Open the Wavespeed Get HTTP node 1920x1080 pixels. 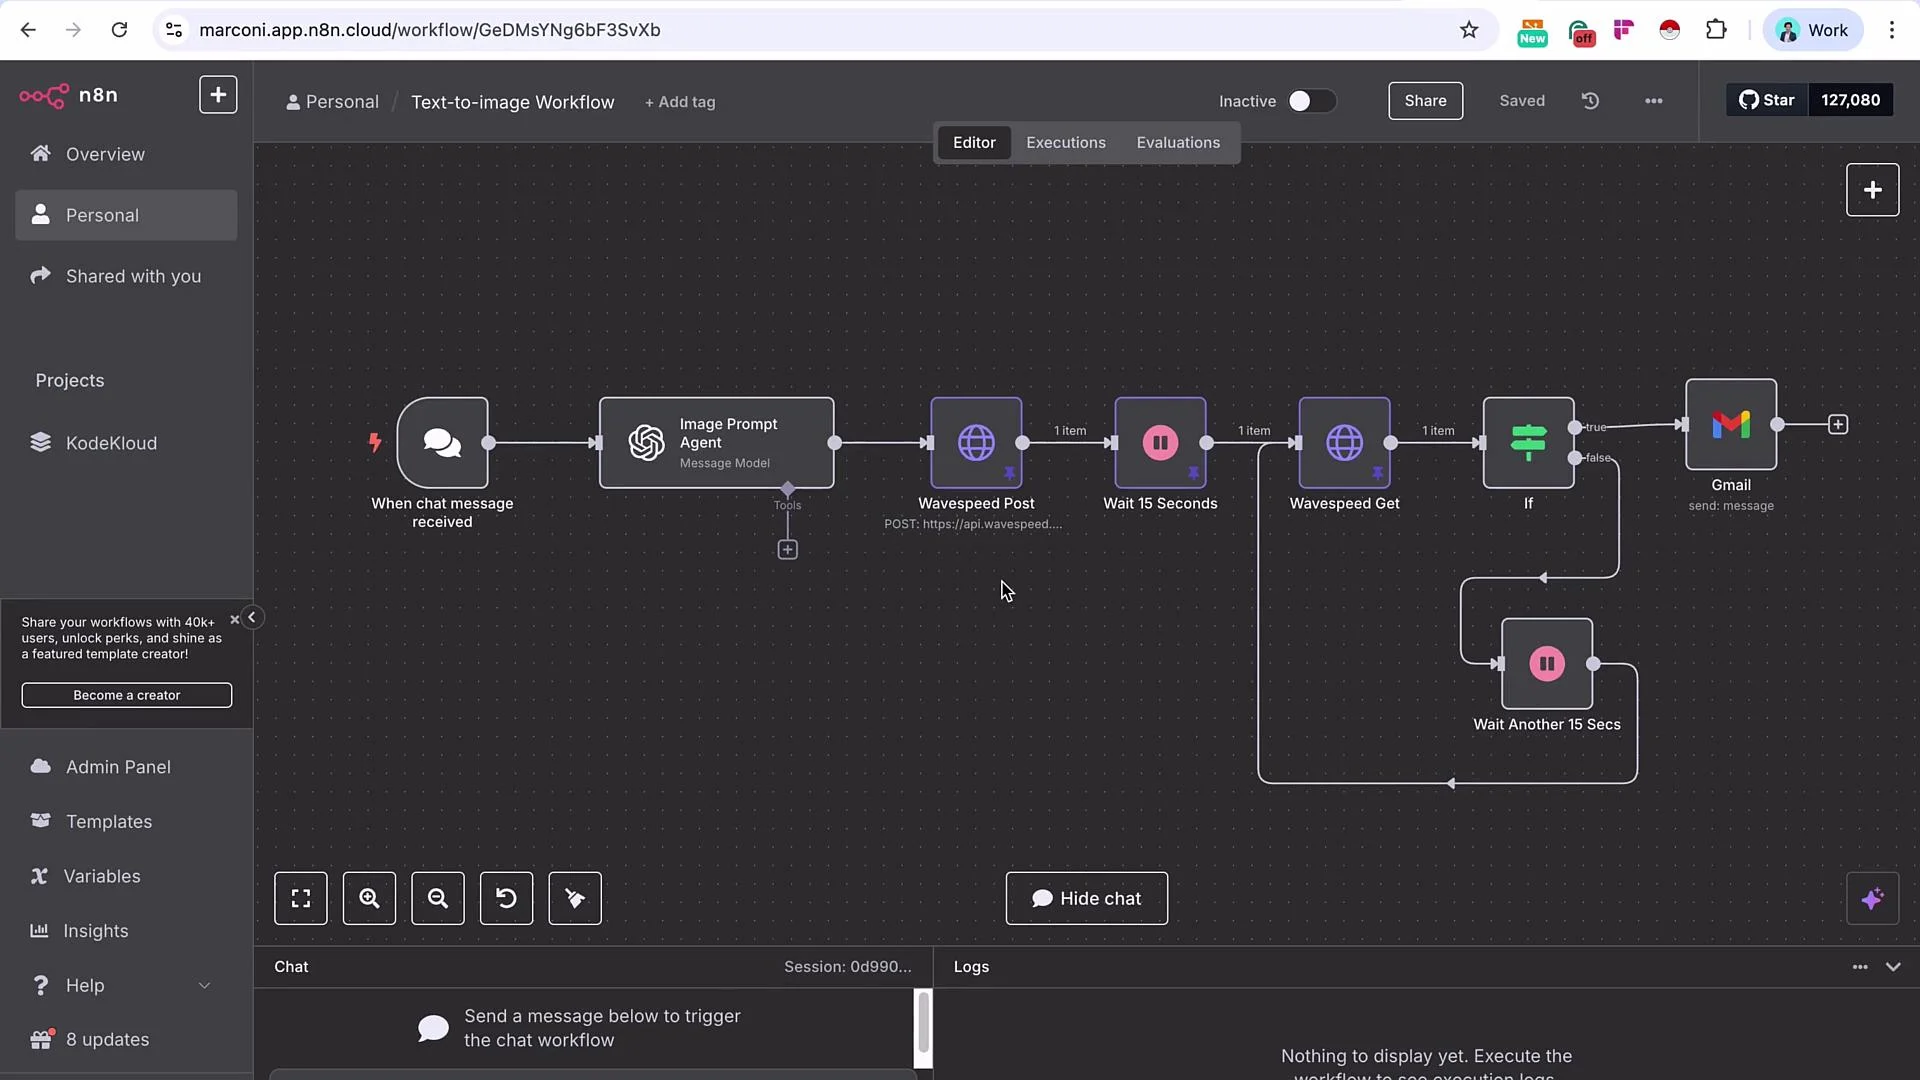click(1344, 443)
